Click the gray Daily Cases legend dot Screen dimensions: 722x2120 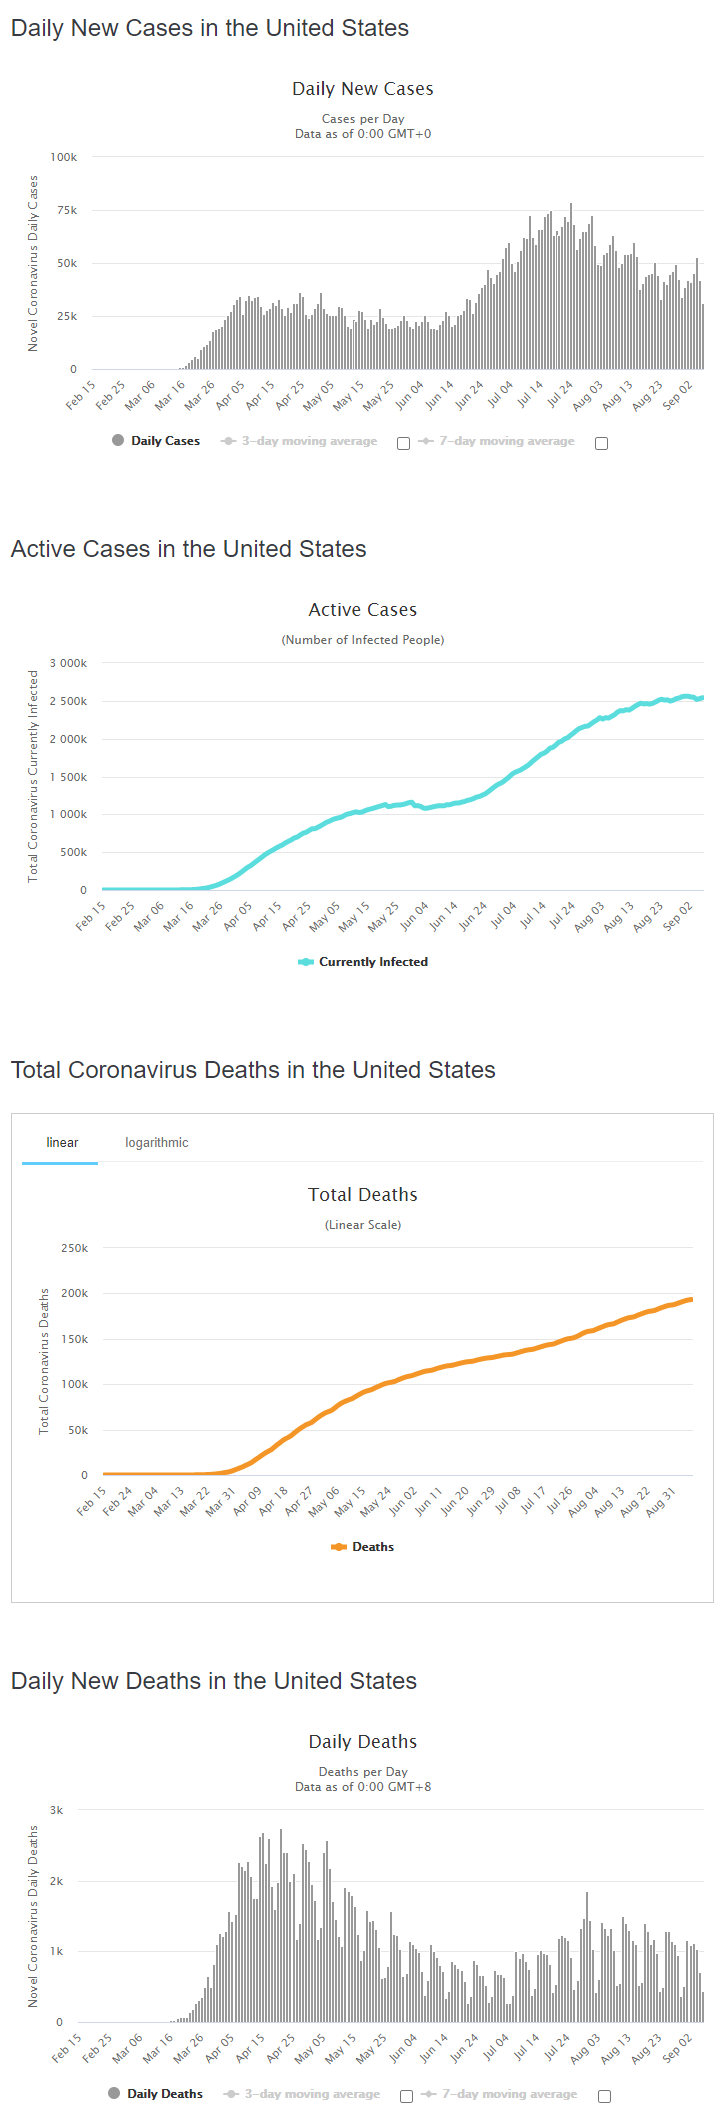[x=118, y=440]
